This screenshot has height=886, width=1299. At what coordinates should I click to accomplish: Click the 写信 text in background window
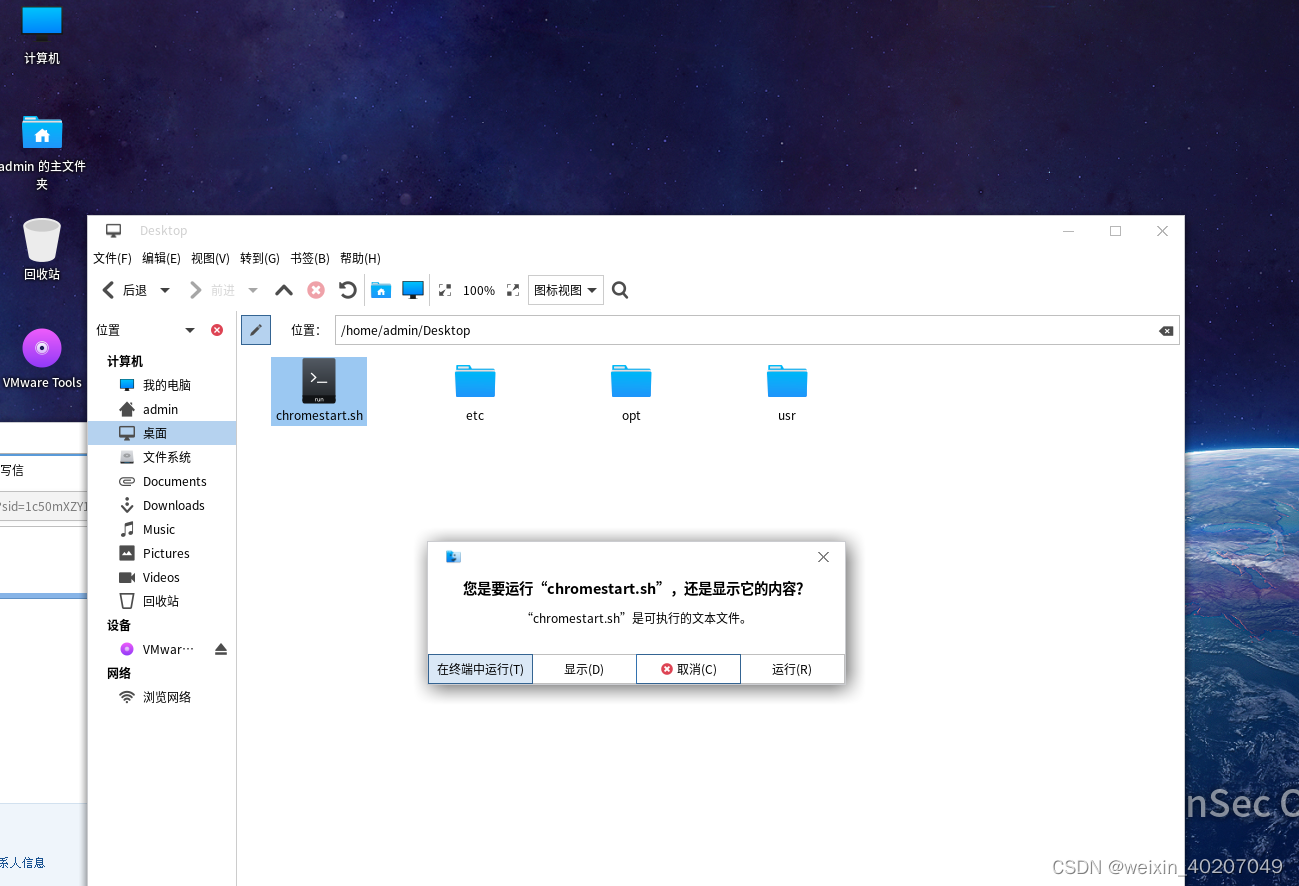tap(12, 470)
